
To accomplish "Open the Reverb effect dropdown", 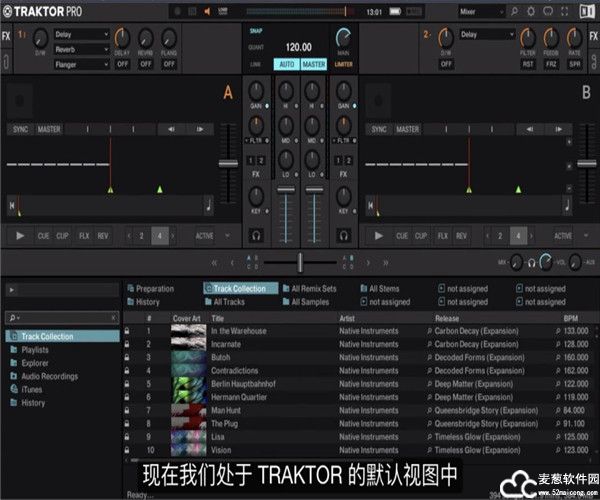I will (x=82, y=49).
